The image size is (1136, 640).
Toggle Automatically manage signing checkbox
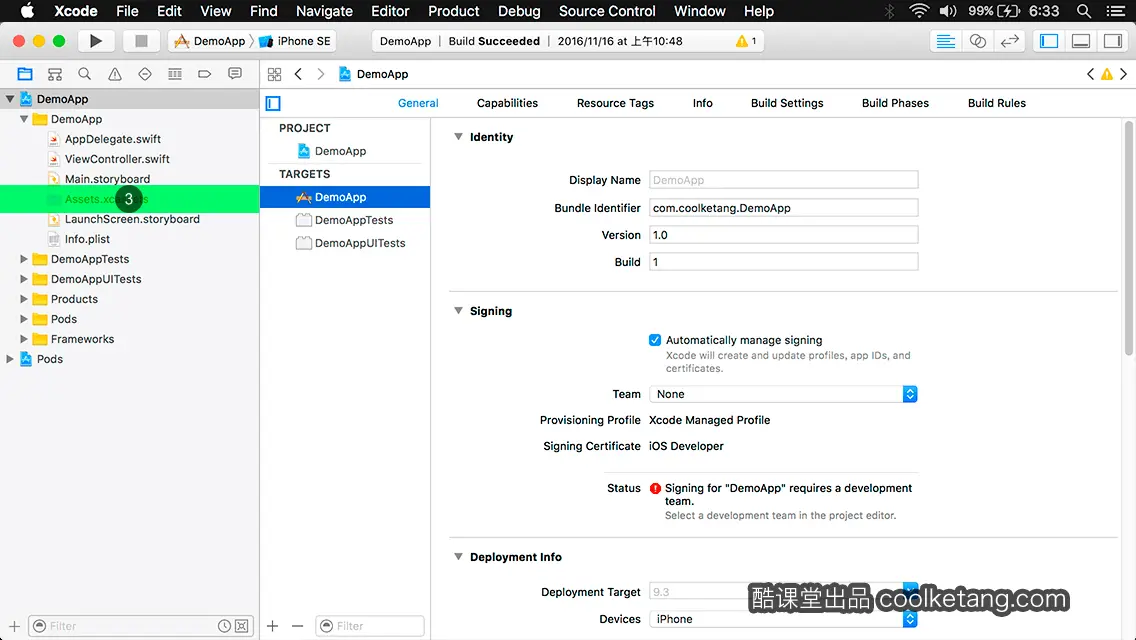[655, 340]
